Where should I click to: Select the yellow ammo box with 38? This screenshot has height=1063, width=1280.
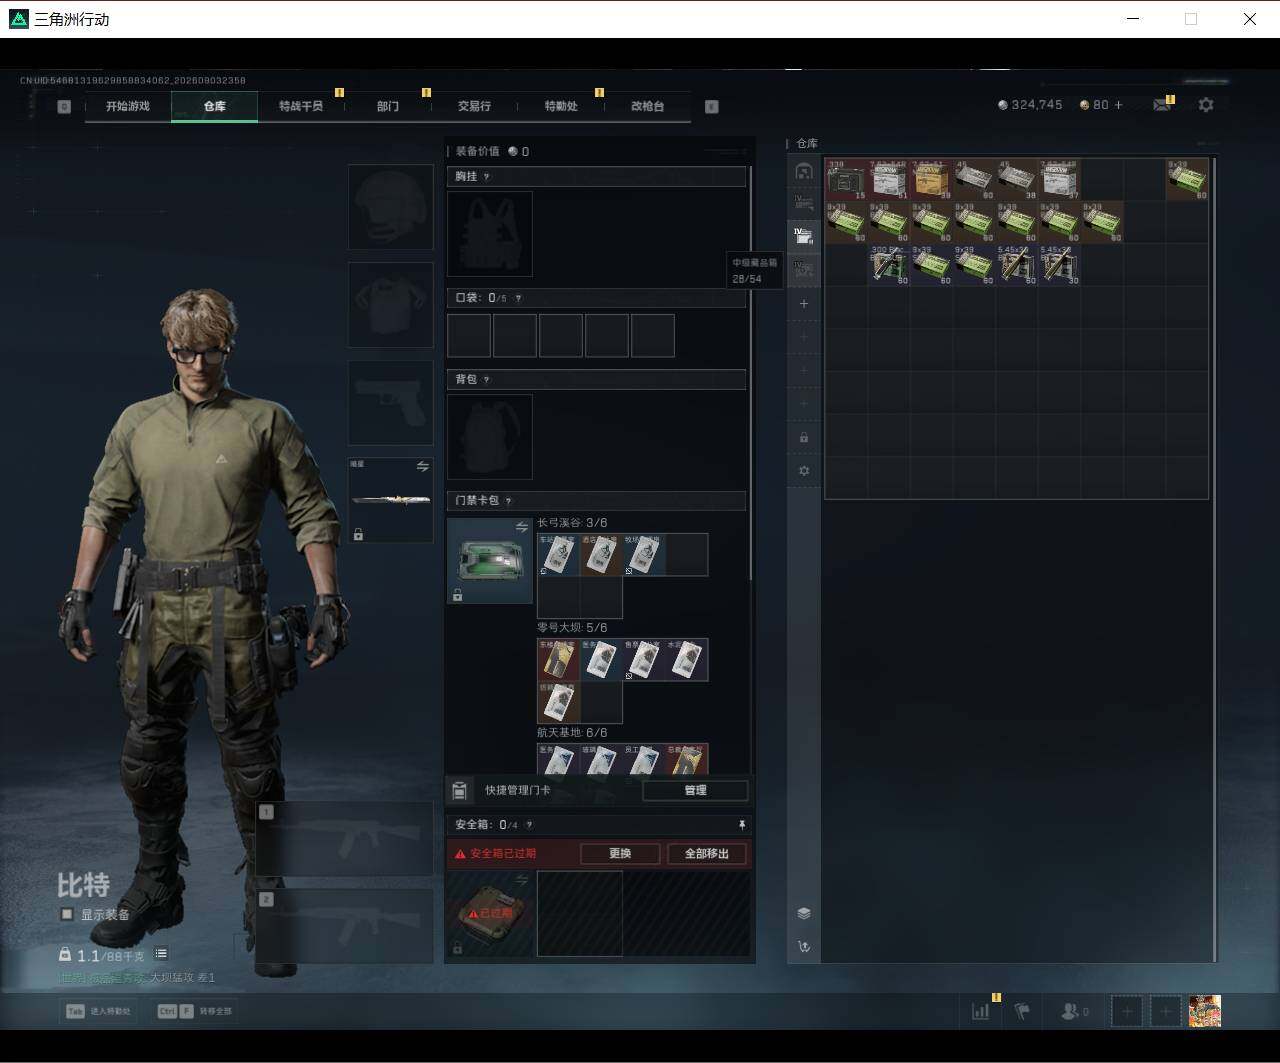[x=931, y=180]
